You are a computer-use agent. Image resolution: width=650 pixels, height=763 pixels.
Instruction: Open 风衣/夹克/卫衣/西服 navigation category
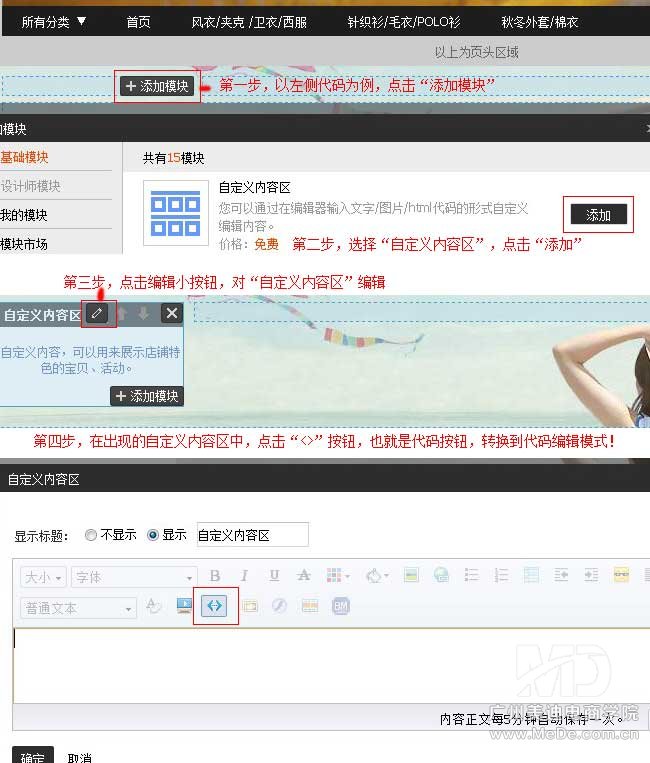click(x=249, y=22)
